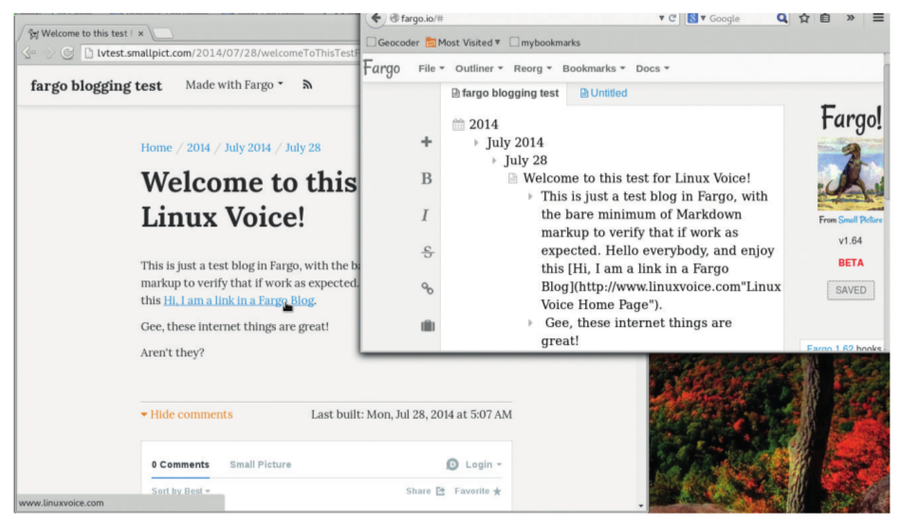Click the back arrow in Chrome window
Viewport: 900px width, 524px height.
pyautogui.click(x=29, y=53)
